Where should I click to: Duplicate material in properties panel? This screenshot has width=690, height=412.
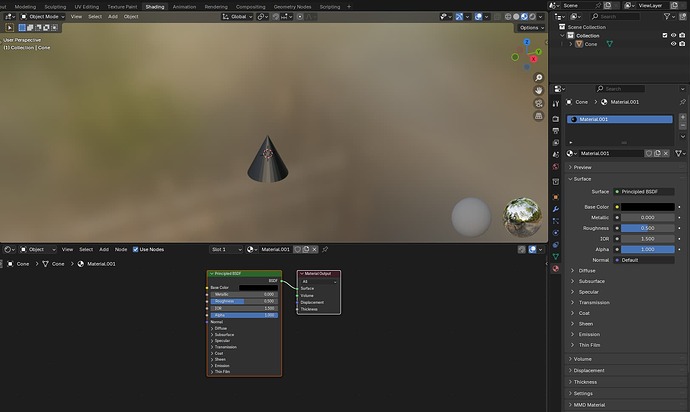(657, 153)
